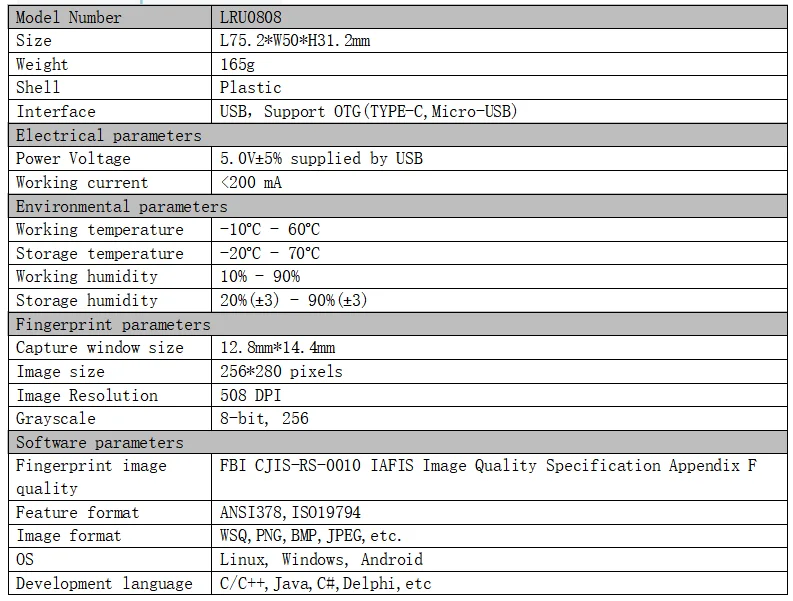Select the Feature format ANSI378 cell
Viewport: 793px width, 601px height.
[499, 512]
